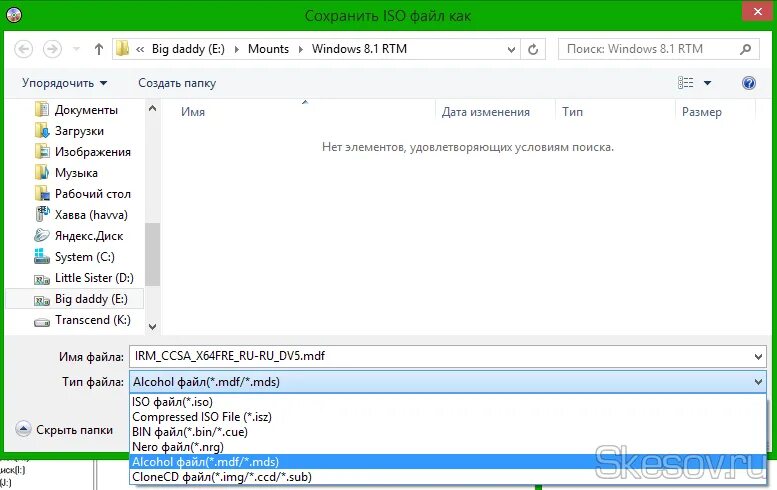
Task: Click the Windows 8.1 RTM breadcrumb
Action: click(x=359, y=49)
